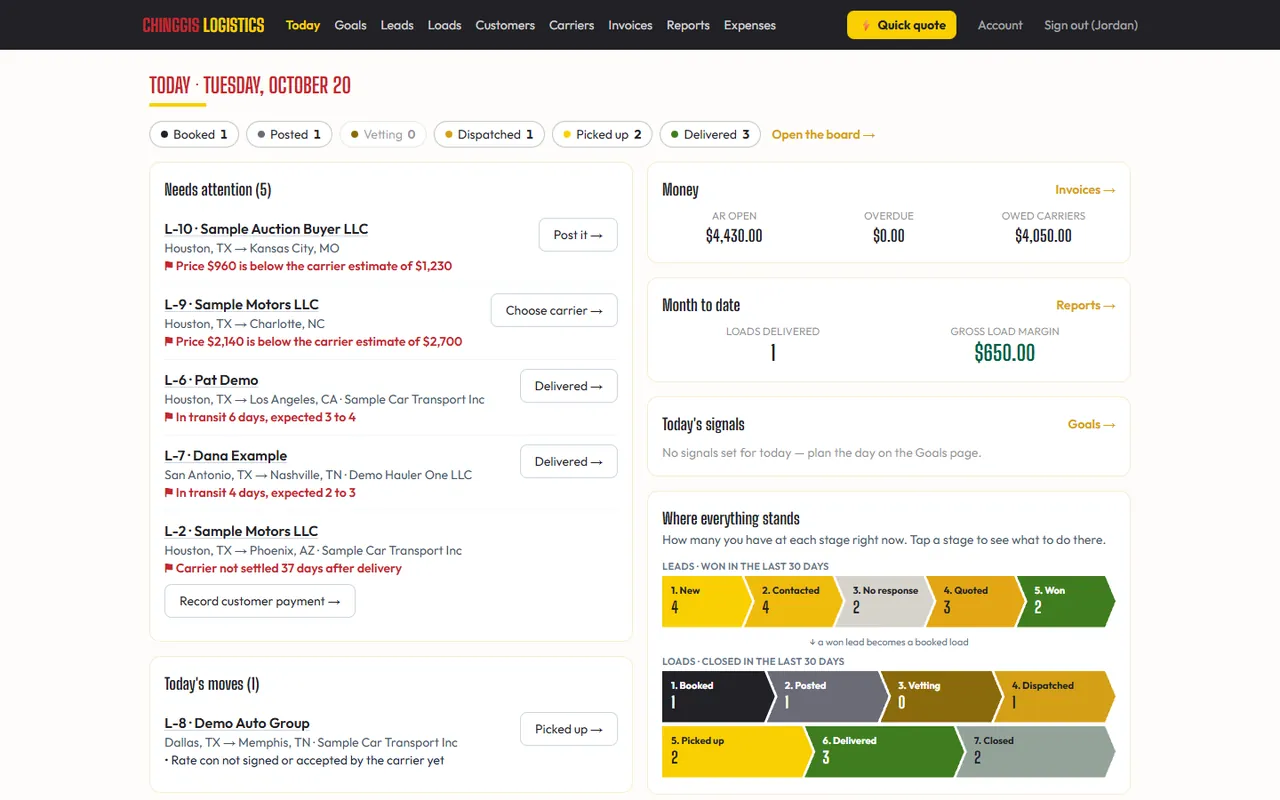The width and height of the screenshot is (1280, 800).
Task: Open the Invoices link in Money card
Action: click(1085, 190)
